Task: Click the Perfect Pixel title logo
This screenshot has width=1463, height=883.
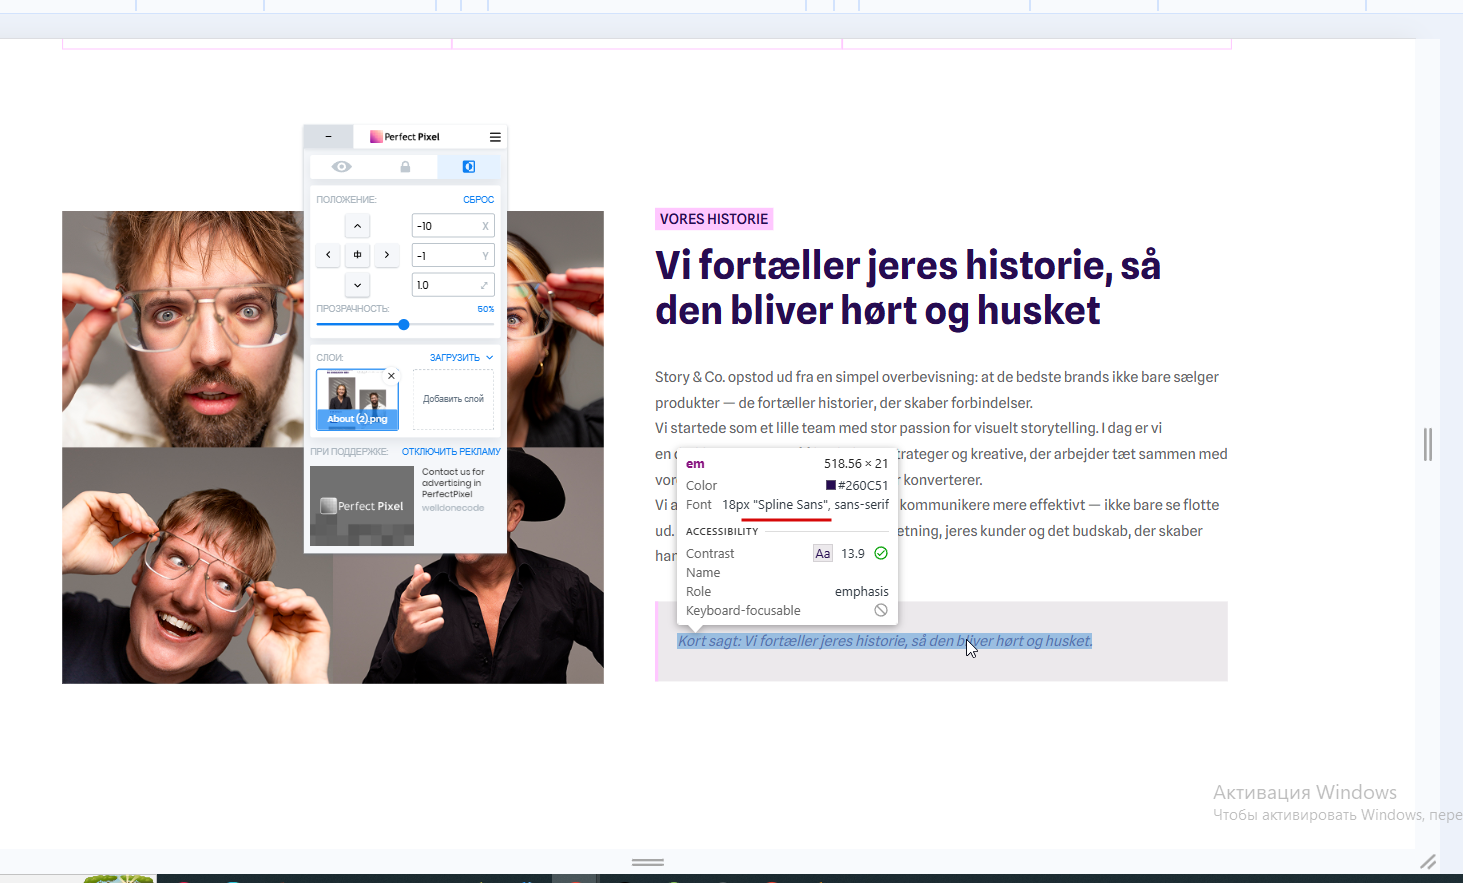Action: (405, 137)
